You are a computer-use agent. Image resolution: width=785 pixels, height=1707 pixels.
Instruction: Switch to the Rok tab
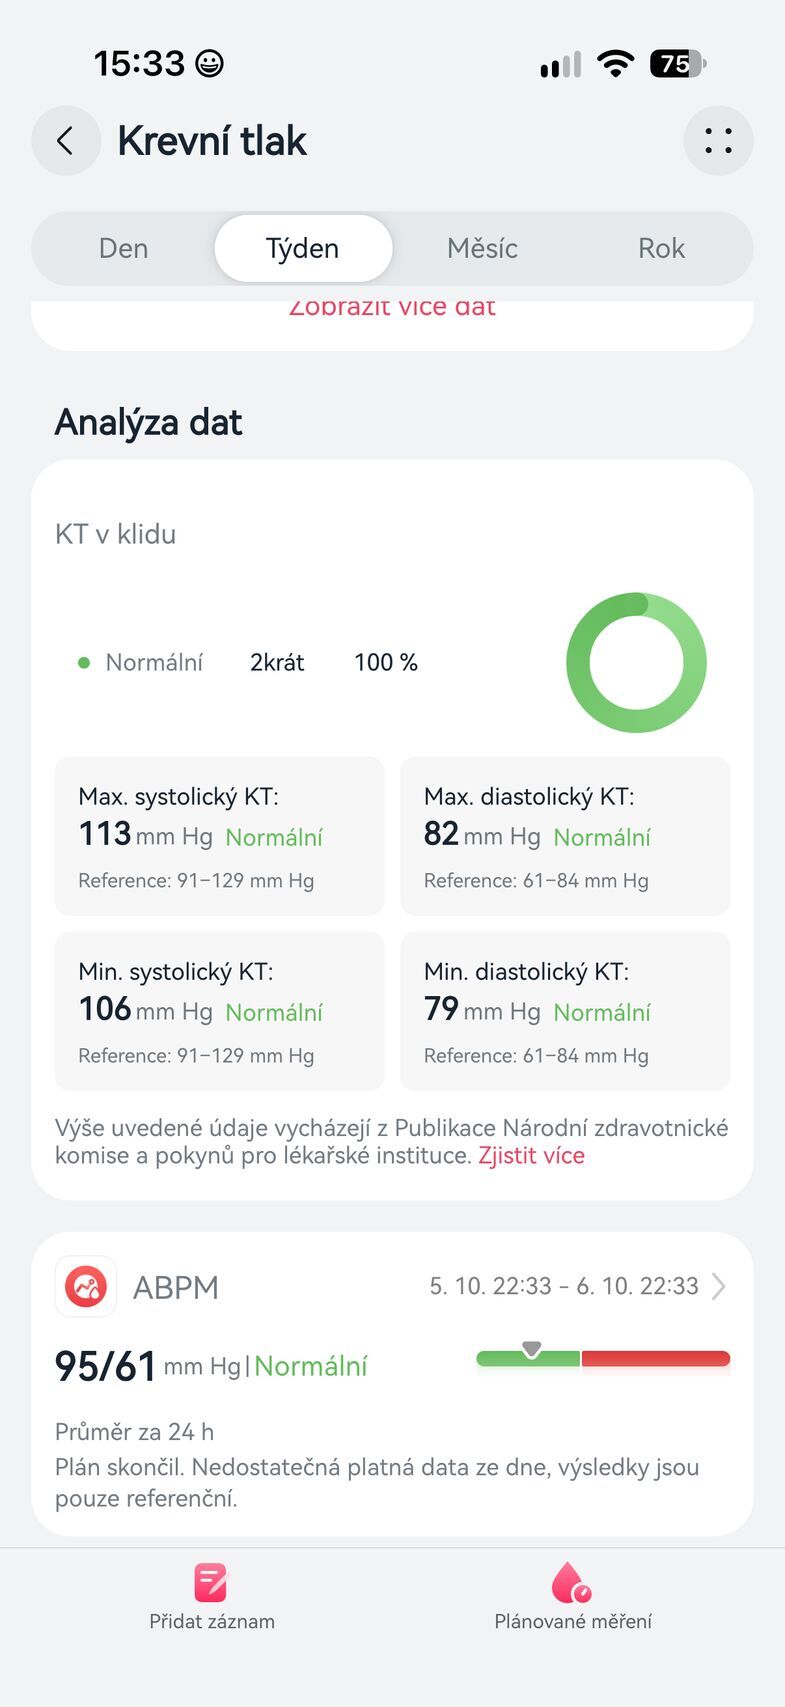(661, 248)
